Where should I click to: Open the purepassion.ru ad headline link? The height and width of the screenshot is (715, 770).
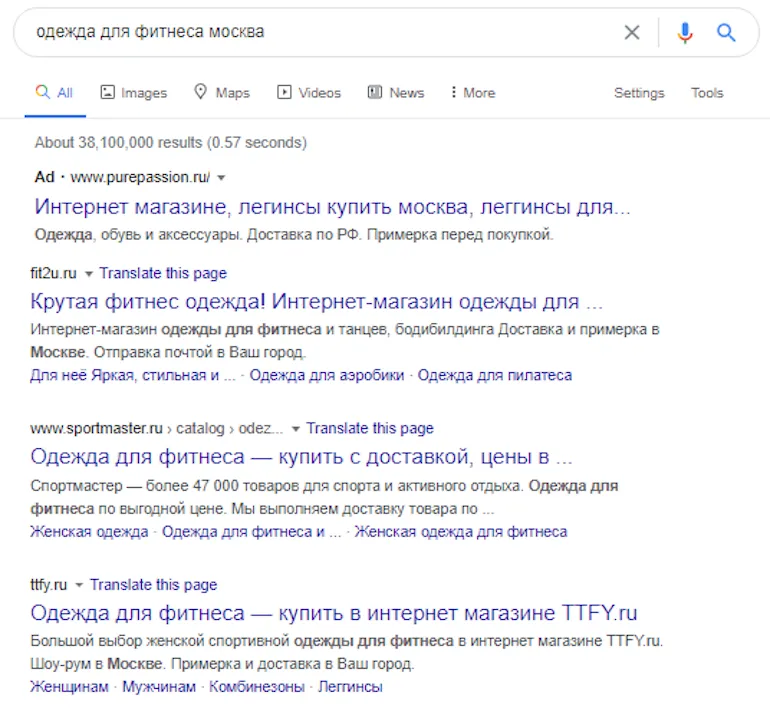click(332, 208)
